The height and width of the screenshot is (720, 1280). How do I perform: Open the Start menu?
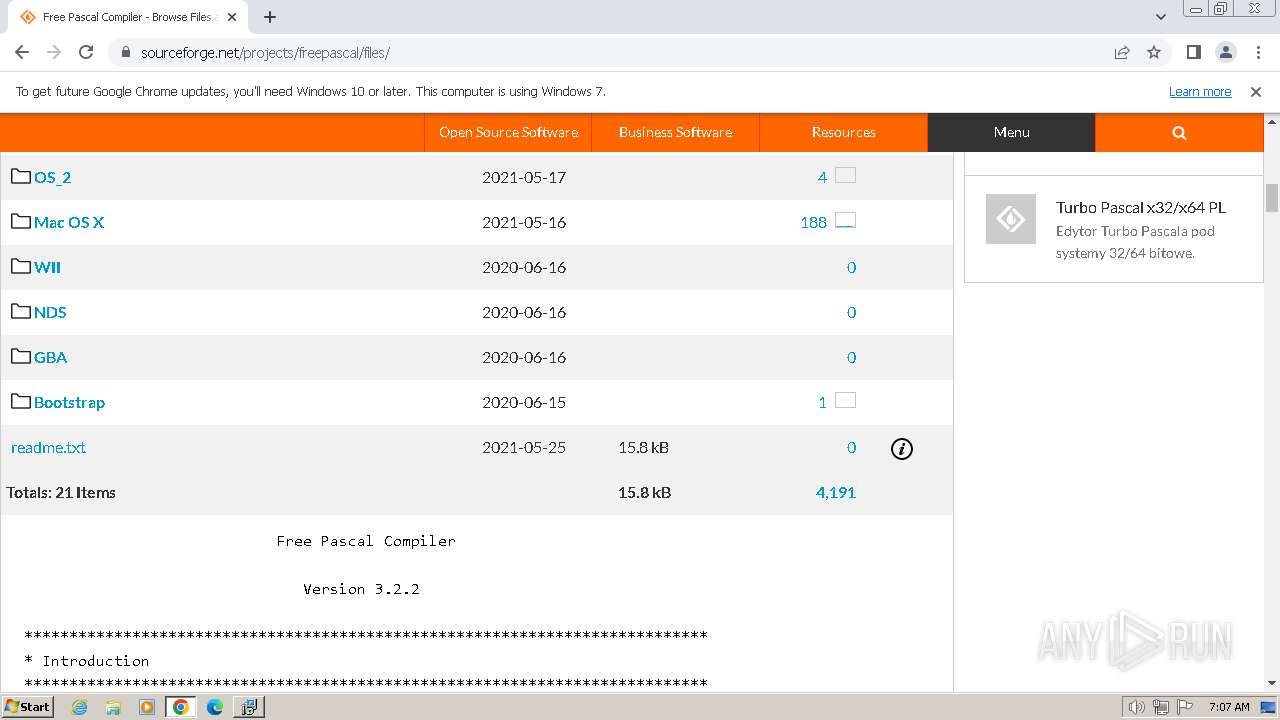pyautogui.click(x=27, y=707)
